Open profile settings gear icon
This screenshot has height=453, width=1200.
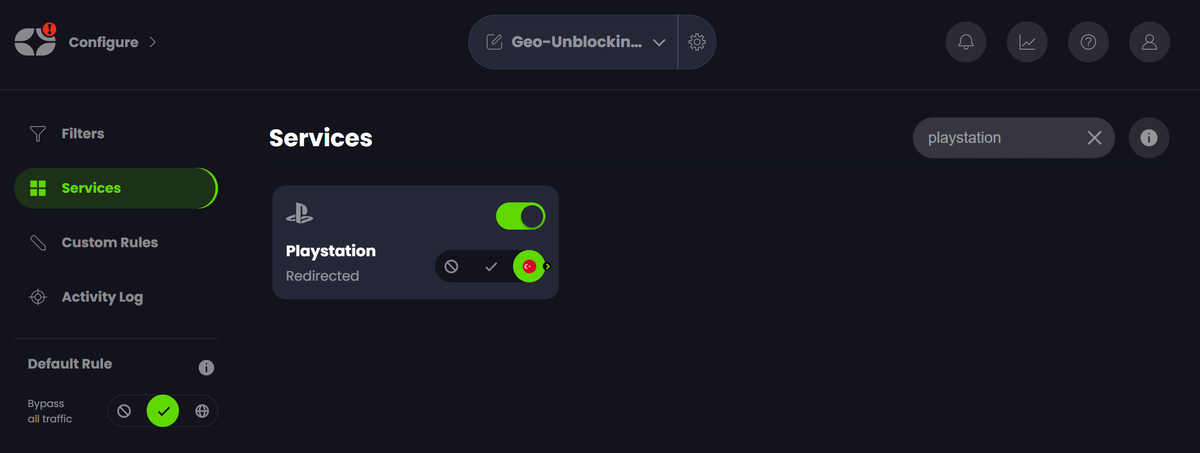pos(697,42)
